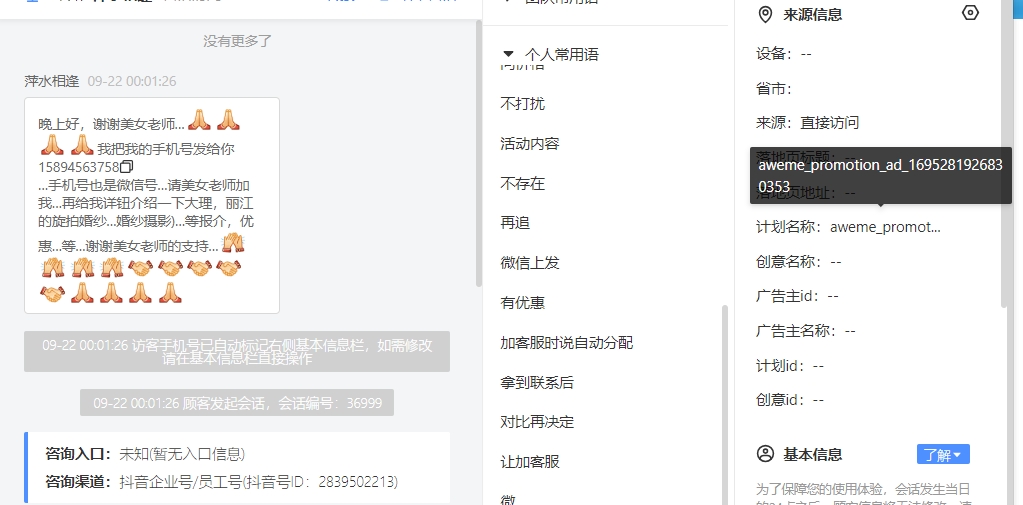Open the 了解 dropdown button
The height and width of the screenshot is (505, 1023).
[x=943, y=455]
